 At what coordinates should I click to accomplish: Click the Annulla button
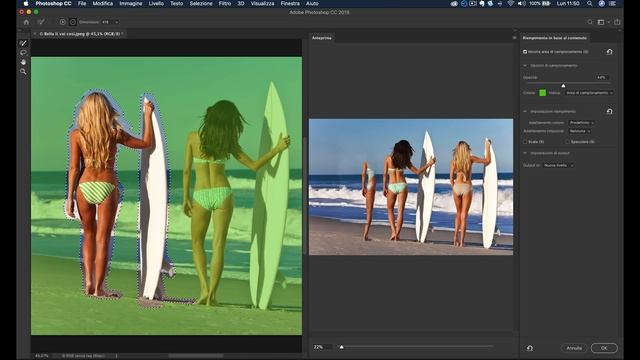click(574, 348)
